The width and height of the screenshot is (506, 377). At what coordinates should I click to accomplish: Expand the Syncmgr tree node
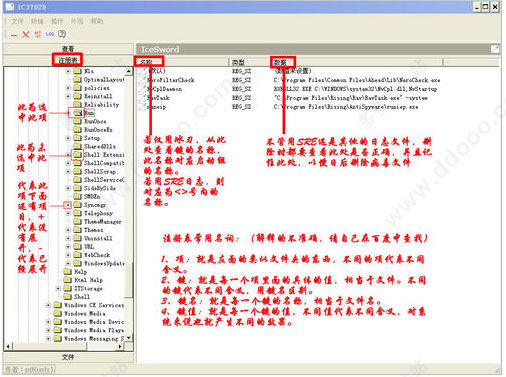68,205
